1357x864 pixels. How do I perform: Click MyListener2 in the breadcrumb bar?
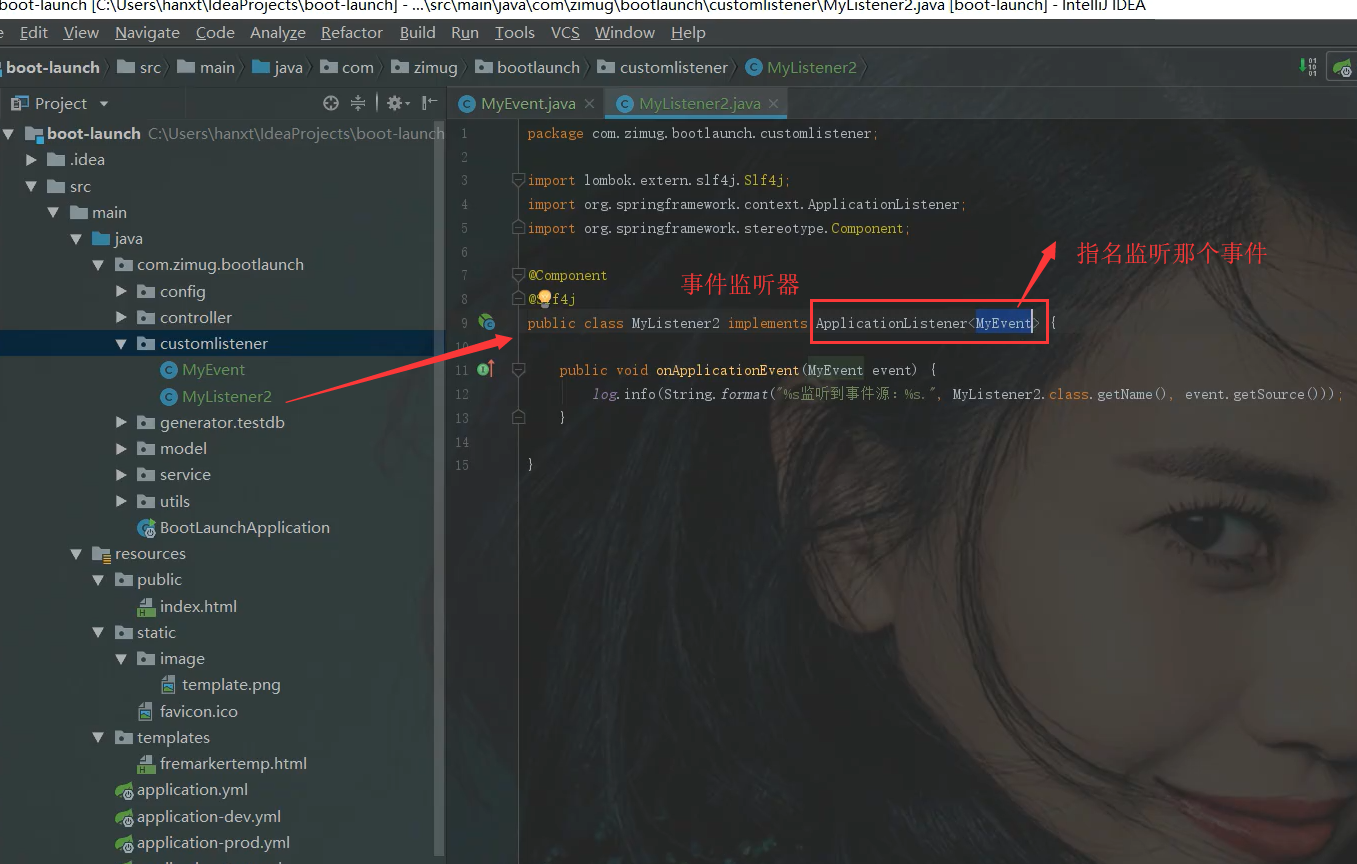(801, 67)
